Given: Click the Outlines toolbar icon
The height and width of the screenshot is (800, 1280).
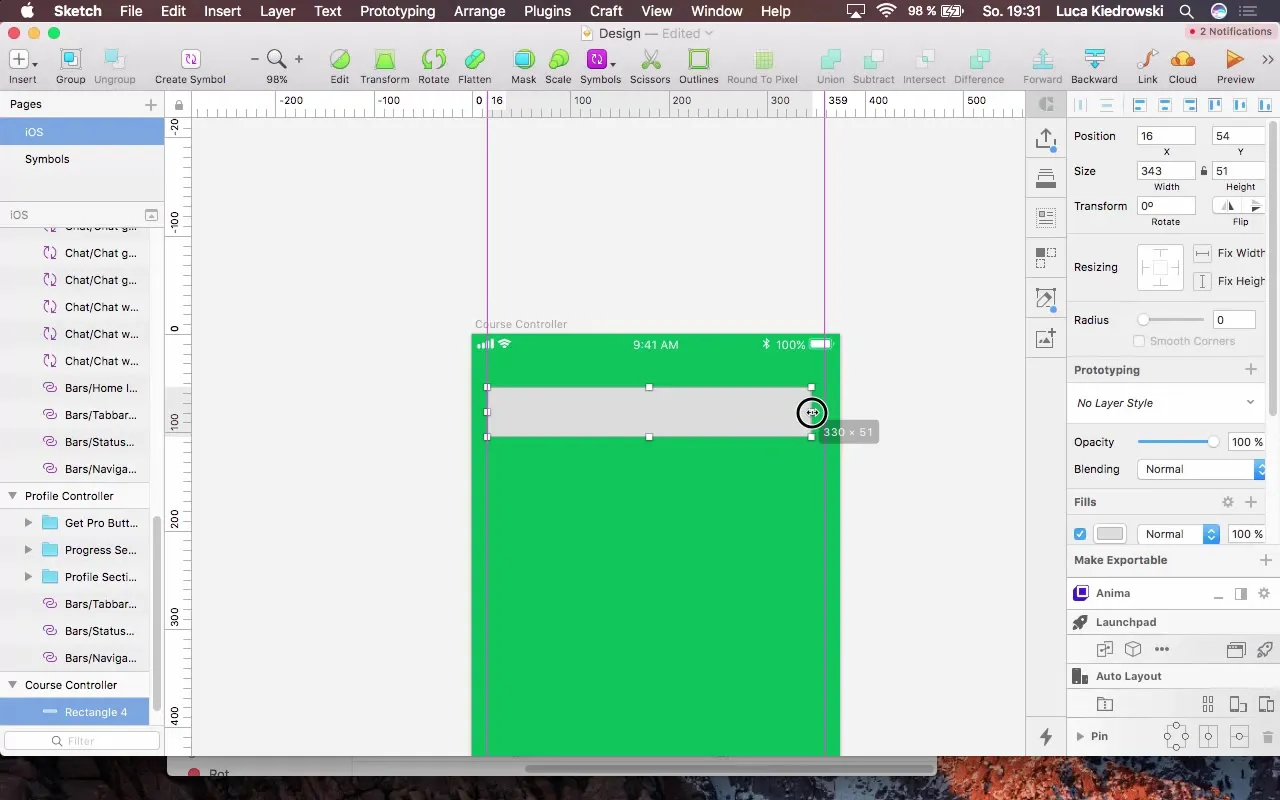Looking at the screenshot, I should pyautogui.click(x=699, y=60).
